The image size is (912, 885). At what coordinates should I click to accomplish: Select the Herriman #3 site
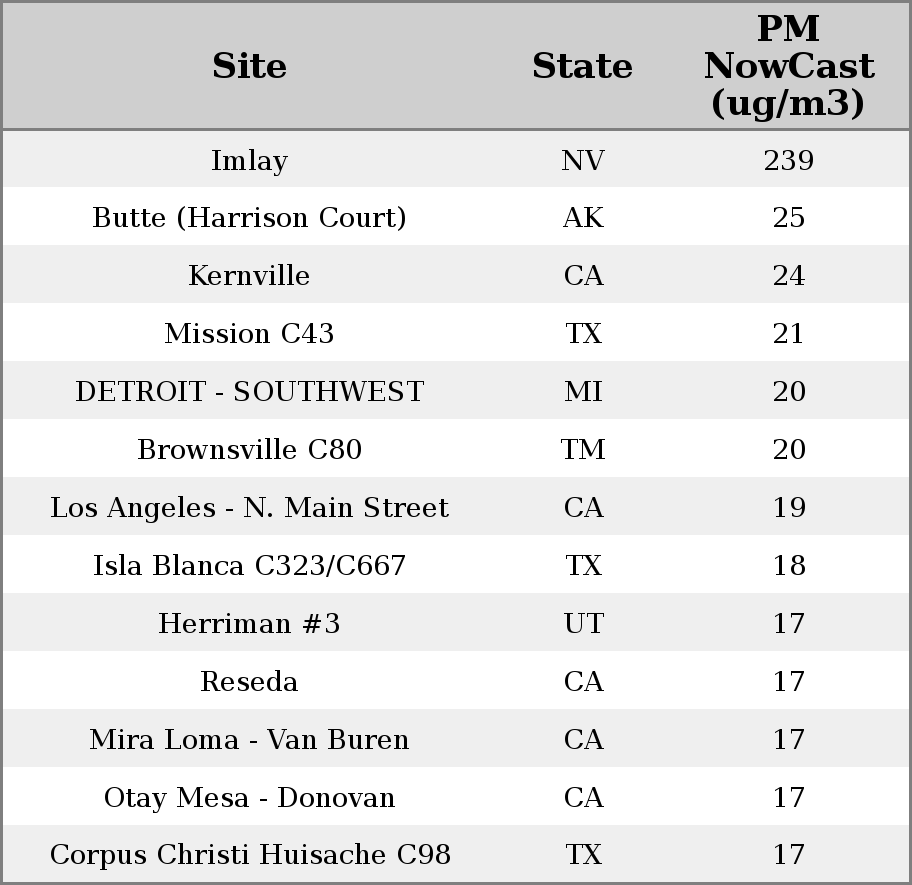(249, 624)
